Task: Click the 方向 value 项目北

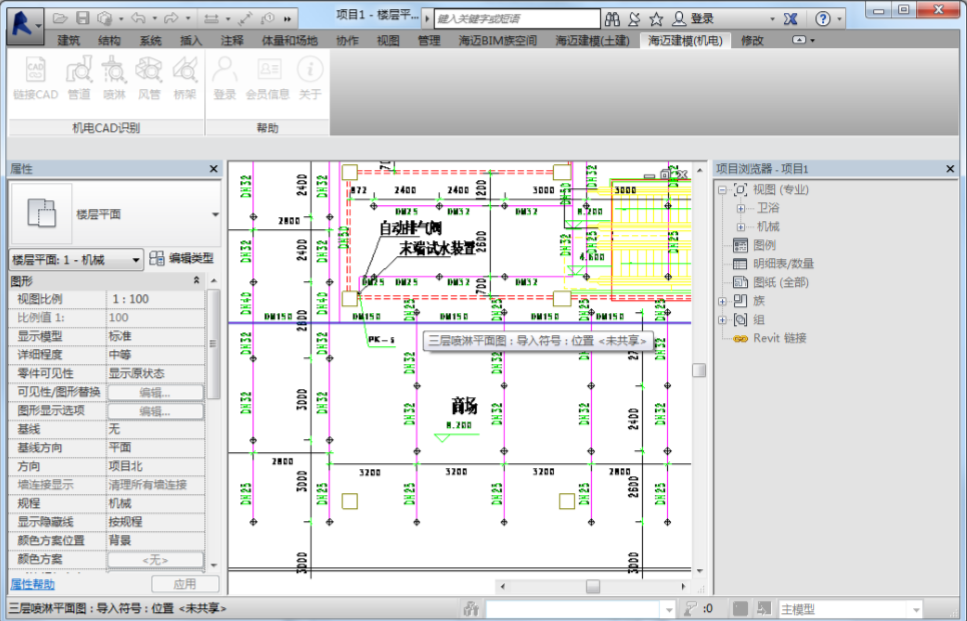Action: [x=155, y=467]
